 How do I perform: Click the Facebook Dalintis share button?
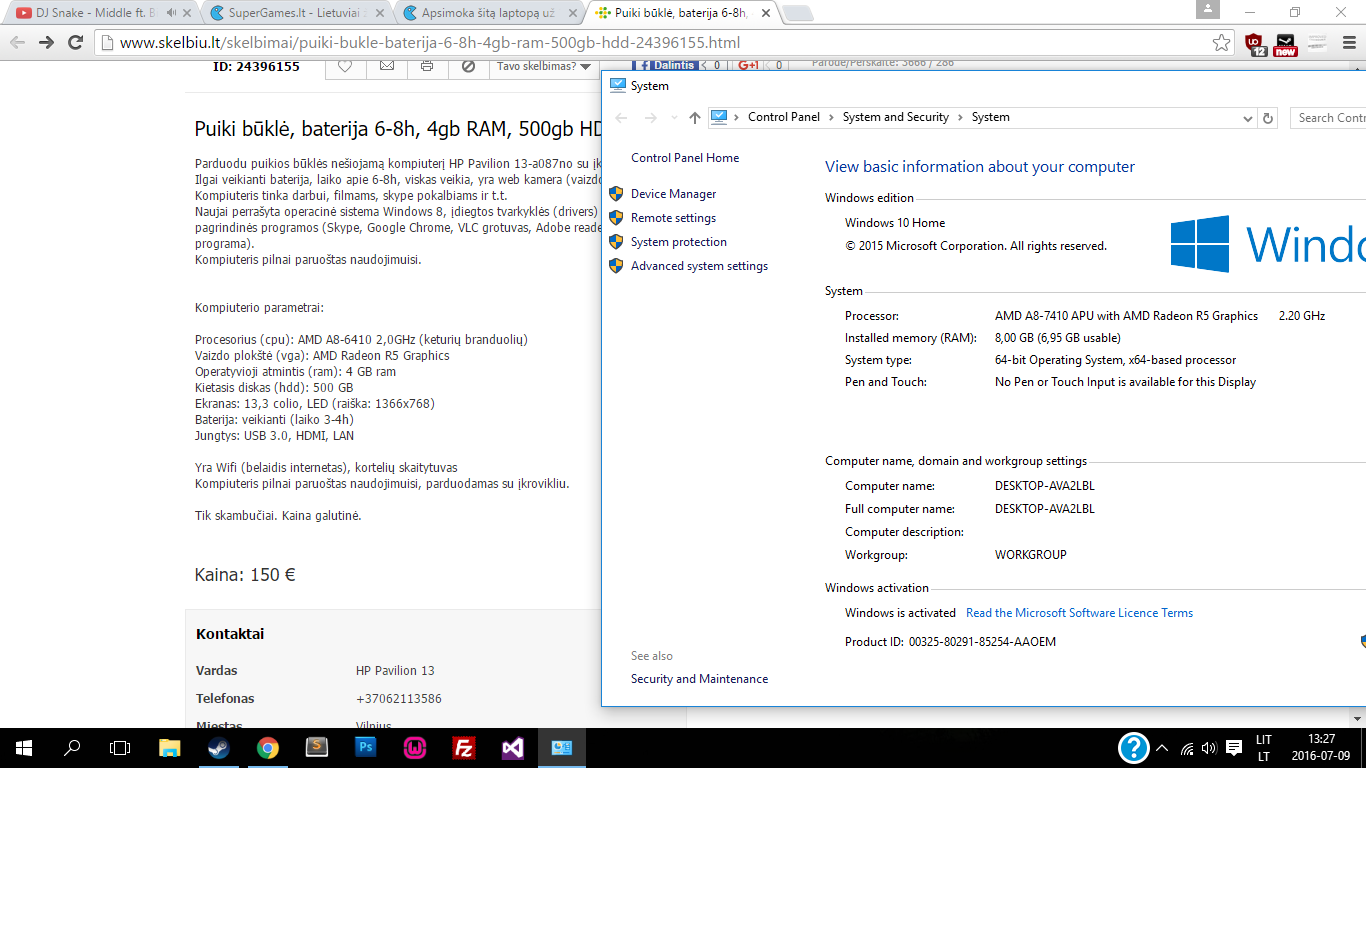[x=668, y=65]
